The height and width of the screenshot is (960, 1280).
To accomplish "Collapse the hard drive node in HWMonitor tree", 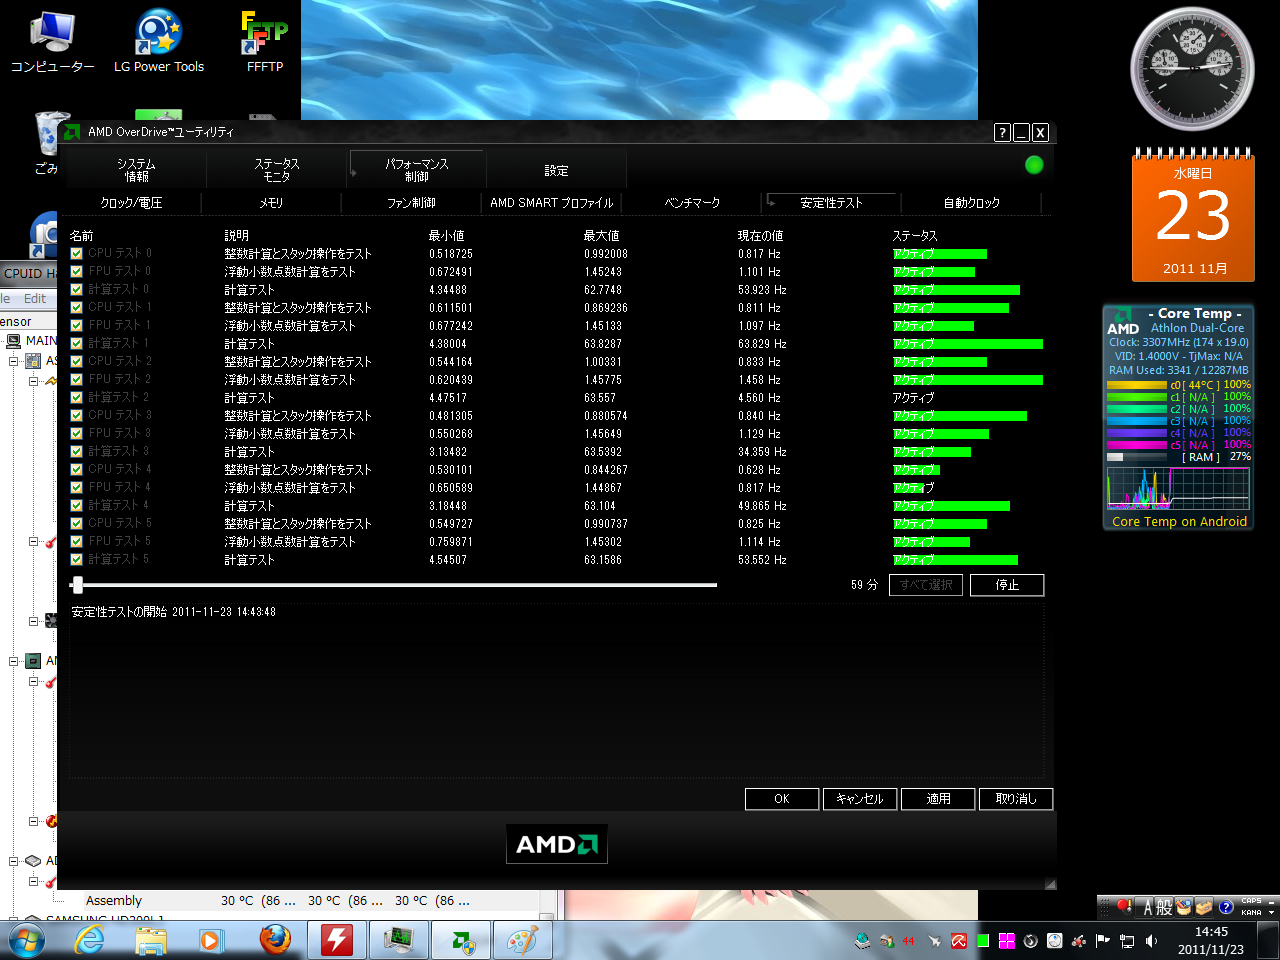I will (14, 861).
